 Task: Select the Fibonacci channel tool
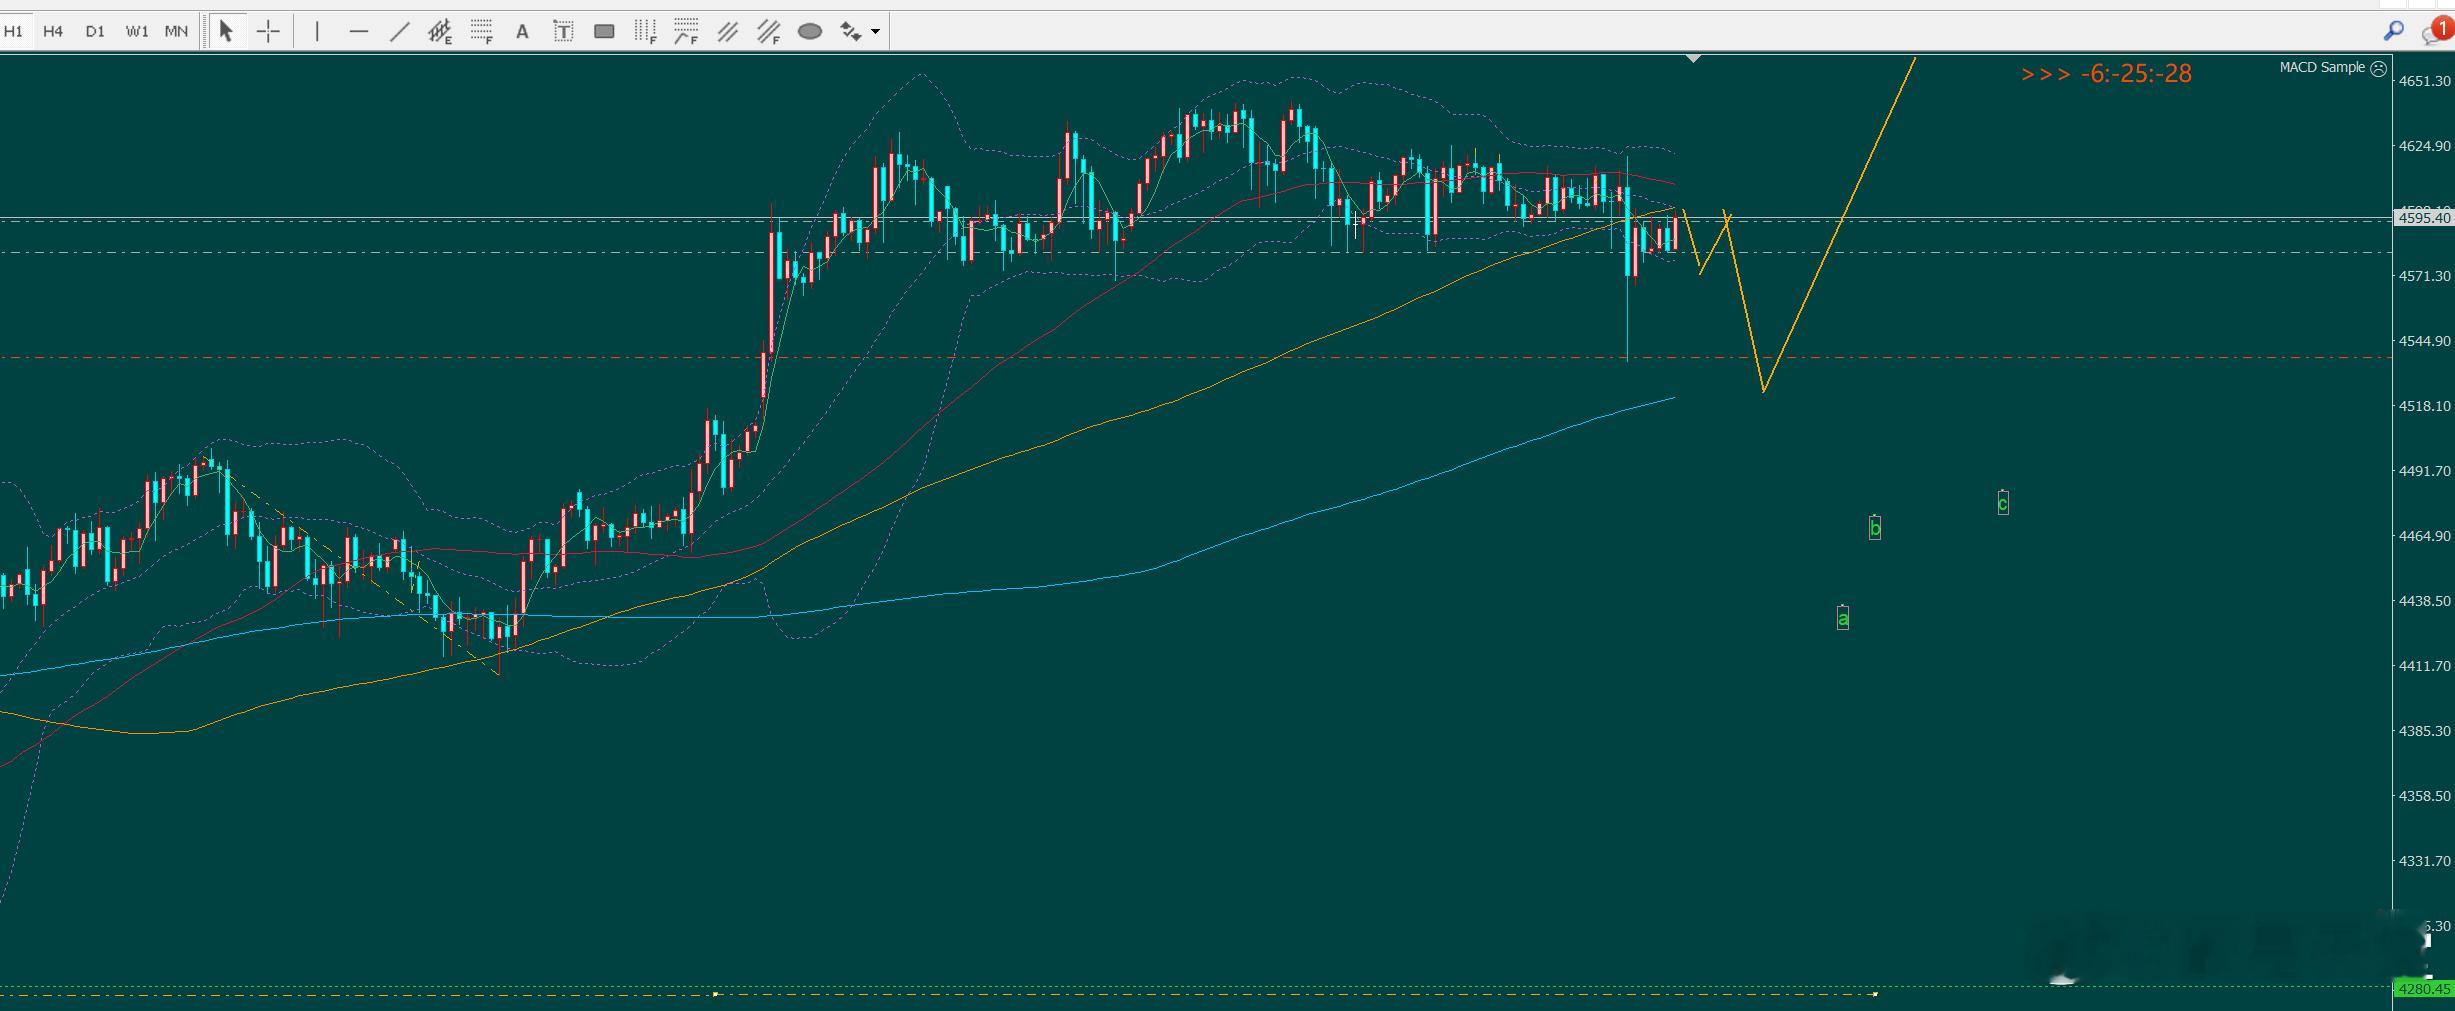click(x=768, y=32)
